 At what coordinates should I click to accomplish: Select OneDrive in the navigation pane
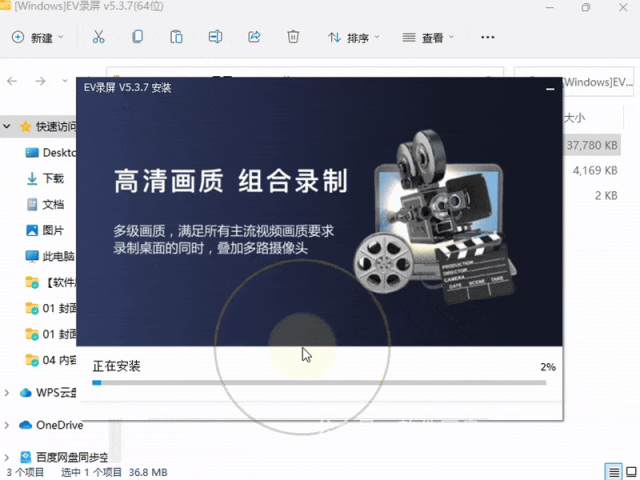(51, 425)
